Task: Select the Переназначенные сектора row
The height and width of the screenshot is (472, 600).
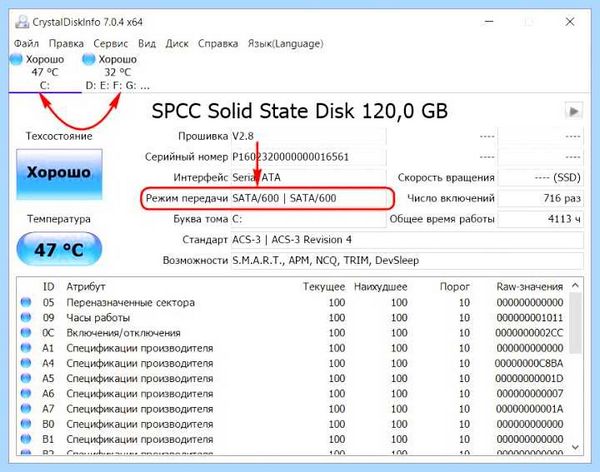Action: coord(293,302)
